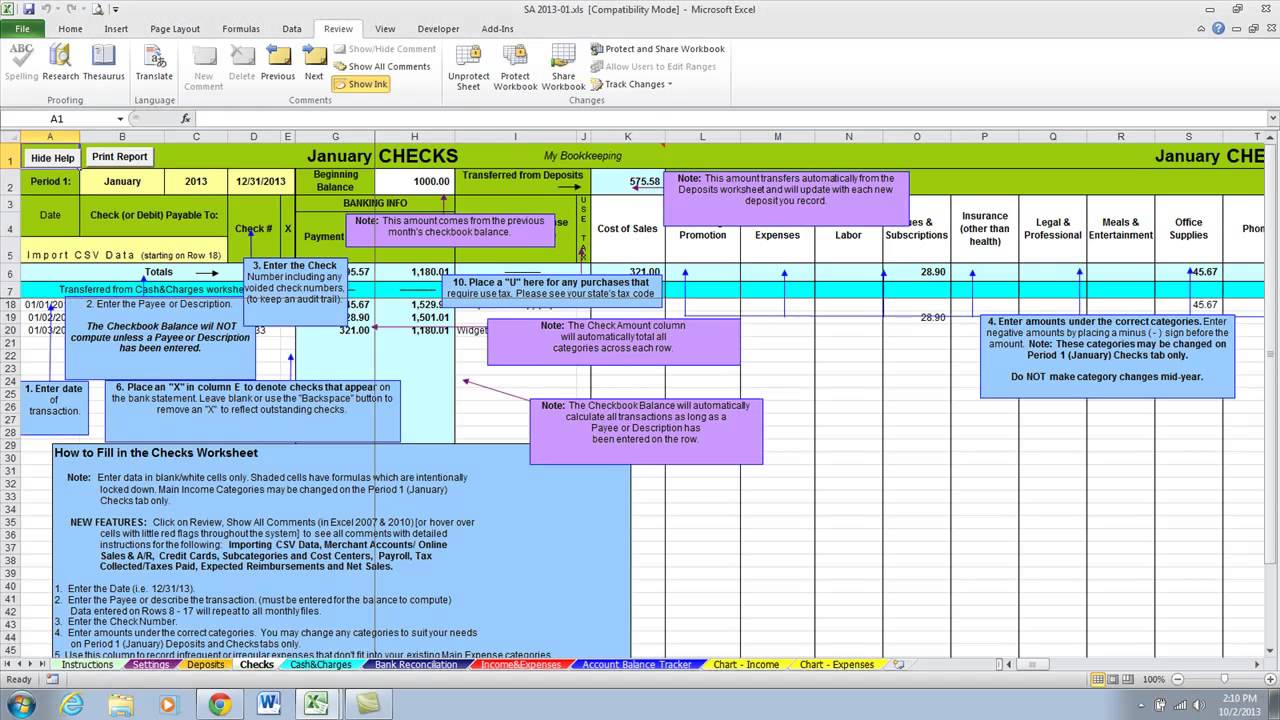The height and width of the screenshot is (720, 1280).
Task: Click the Translate icon
Action: [154, 62]
